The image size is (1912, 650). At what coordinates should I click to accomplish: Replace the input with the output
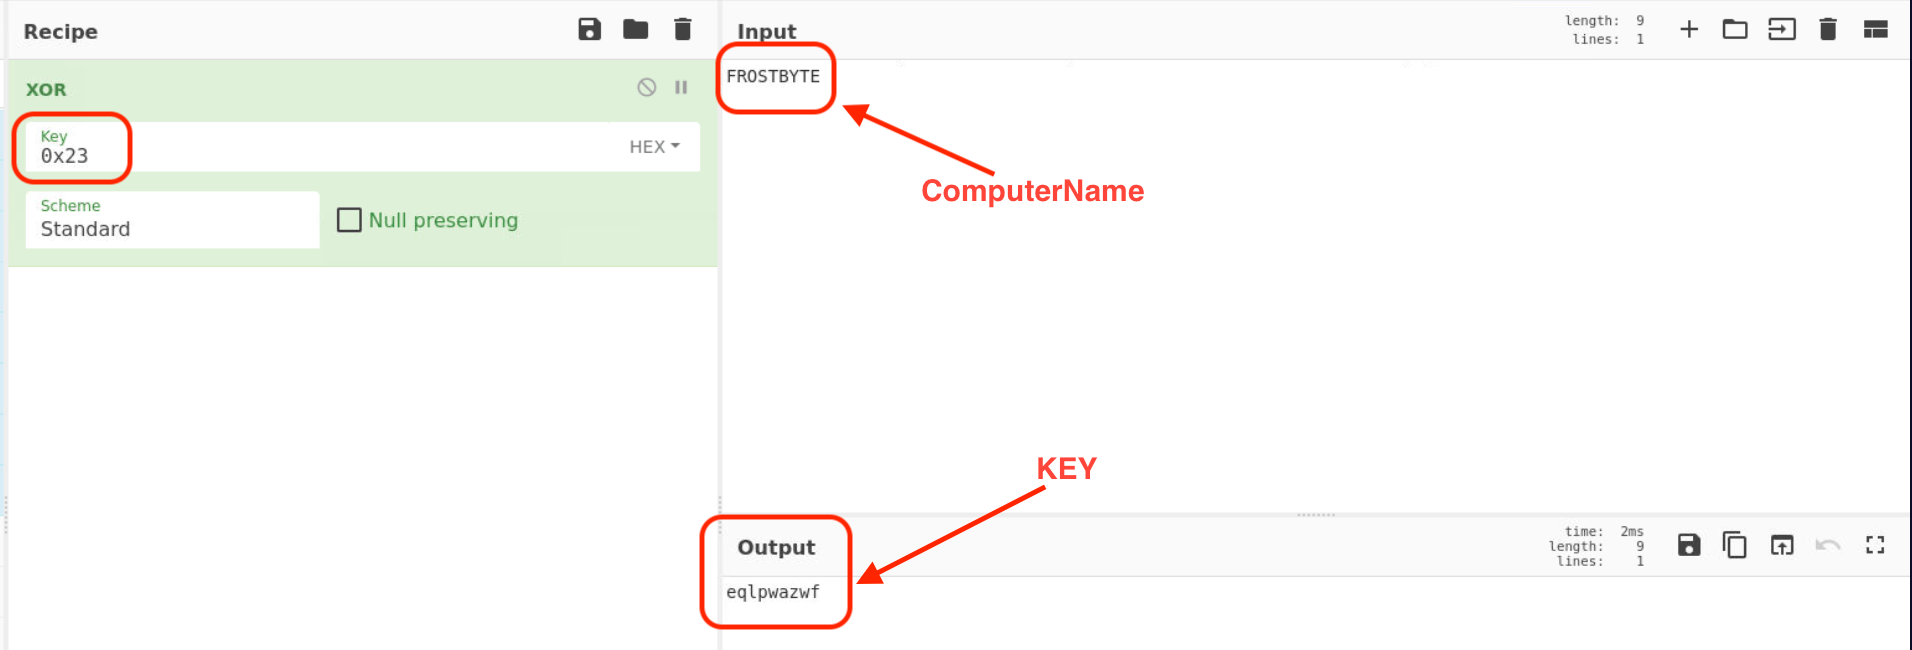pos(1781,545)
